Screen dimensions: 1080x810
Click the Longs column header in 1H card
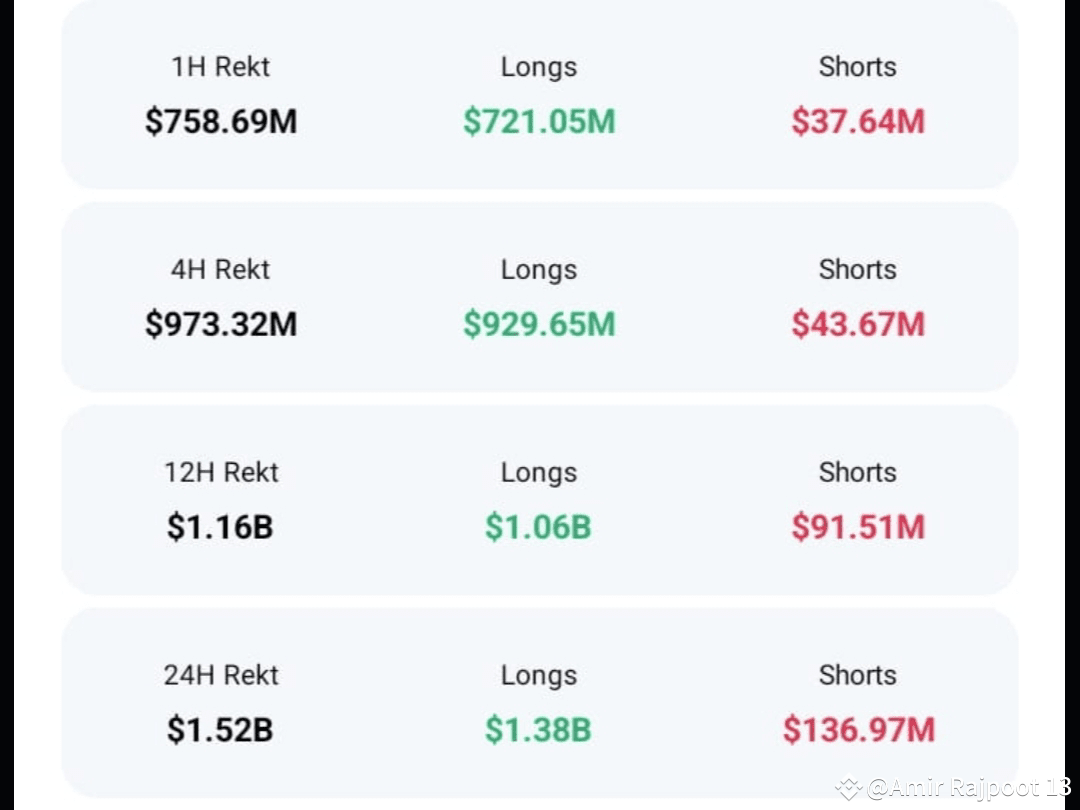pyautogui.click(x=538, y=66)
